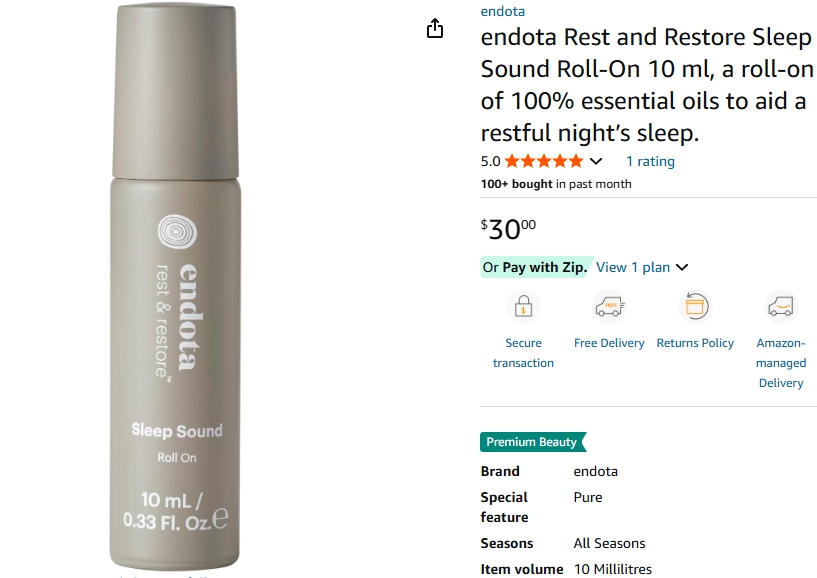Click the Amazon-managed Delivery van icon

(x=781, y=306)
